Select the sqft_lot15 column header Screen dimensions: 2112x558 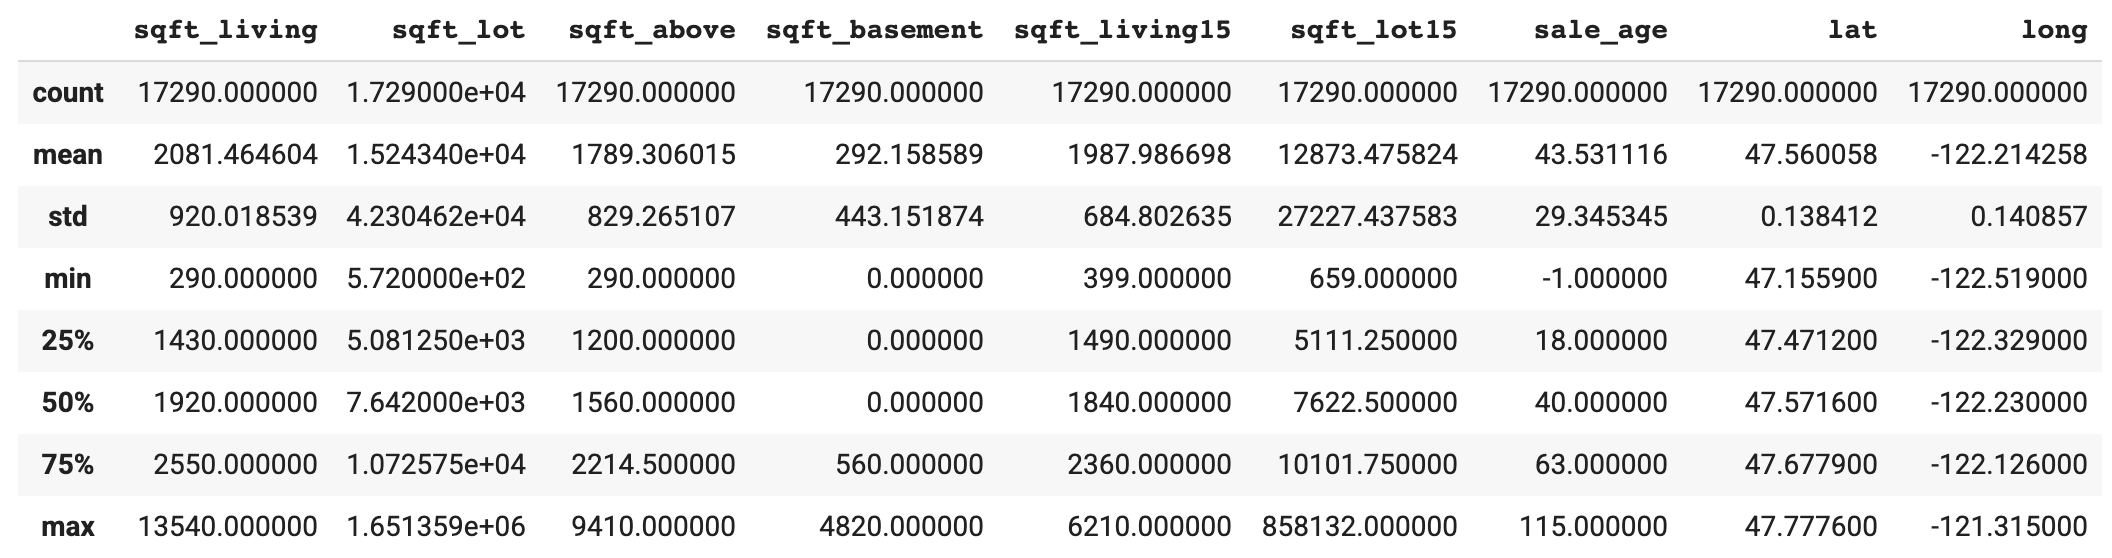(x=1373, y=30)
